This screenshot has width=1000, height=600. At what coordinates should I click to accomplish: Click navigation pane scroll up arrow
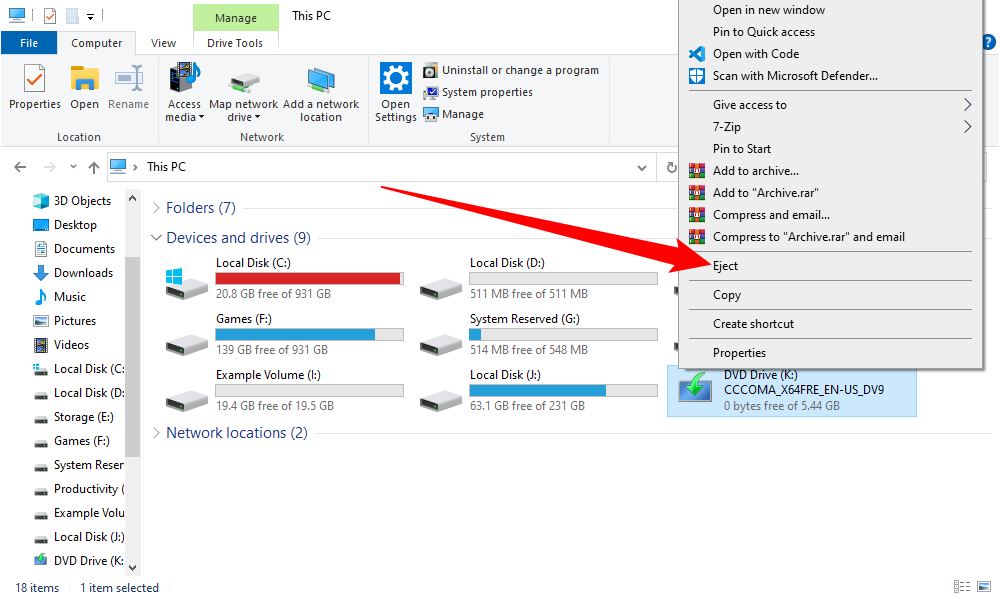coord(133,198)
